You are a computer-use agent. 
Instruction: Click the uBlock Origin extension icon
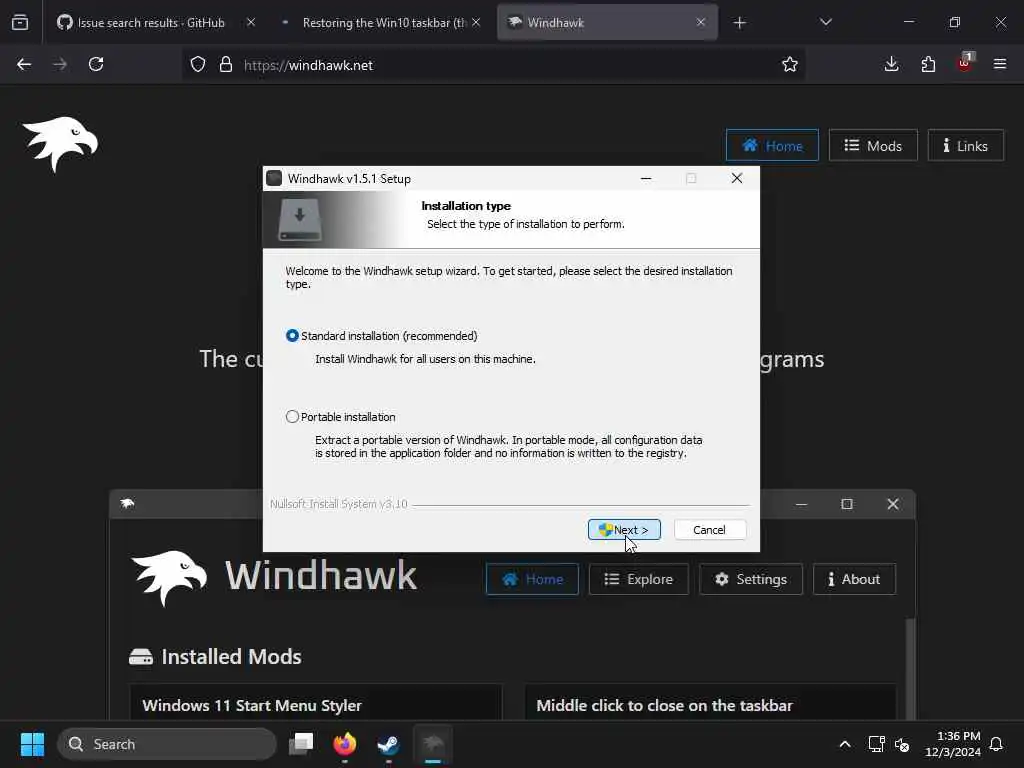(x=965, y=63)
